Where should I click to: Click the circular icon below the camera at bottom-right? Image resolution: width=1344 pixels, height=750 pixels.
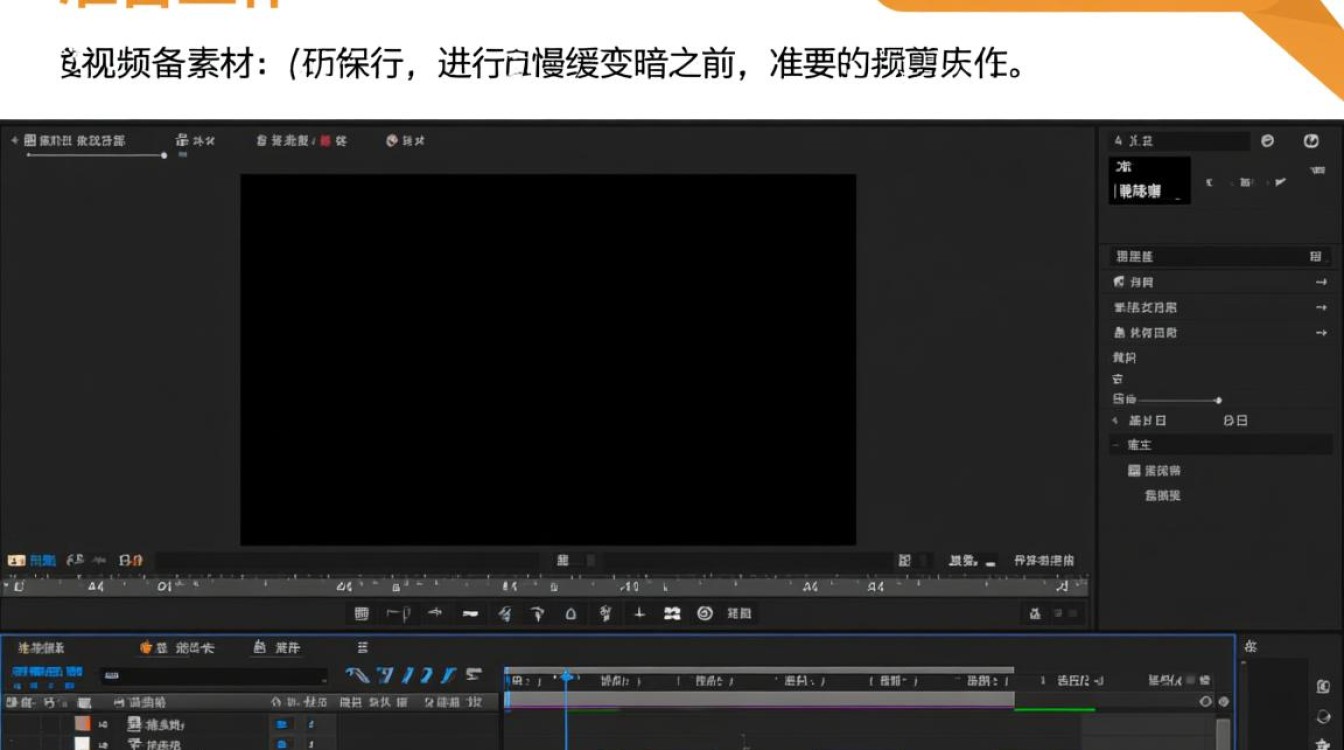[x=1323, y=716]
